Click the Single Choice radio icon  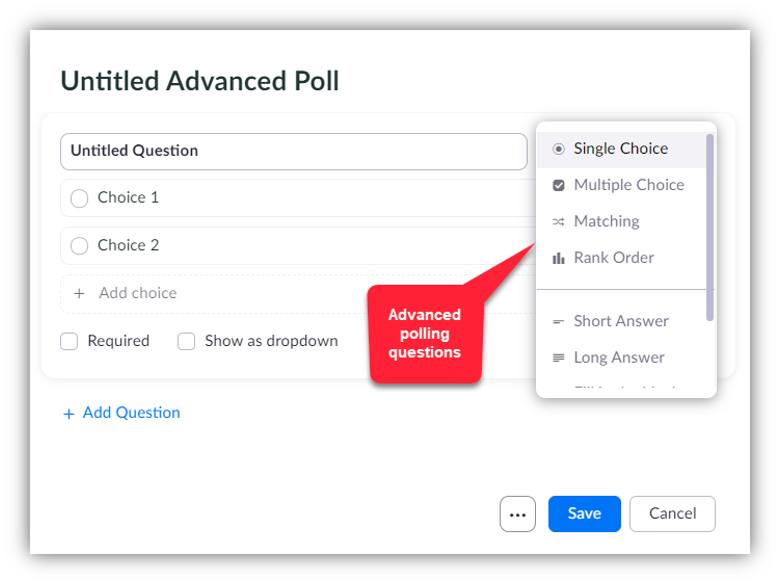(x=559, y=149)
